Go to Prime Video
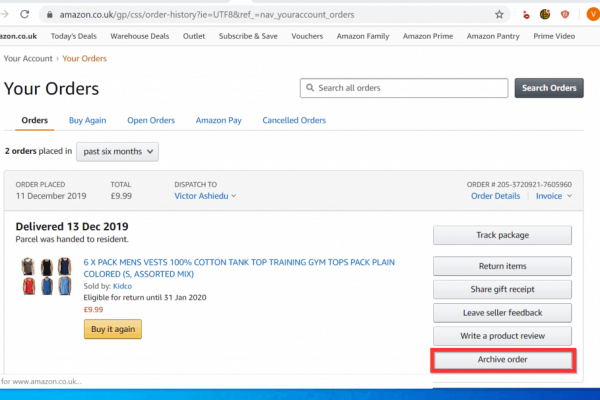This screenshot has height=400, width=600. coord(554,36)
